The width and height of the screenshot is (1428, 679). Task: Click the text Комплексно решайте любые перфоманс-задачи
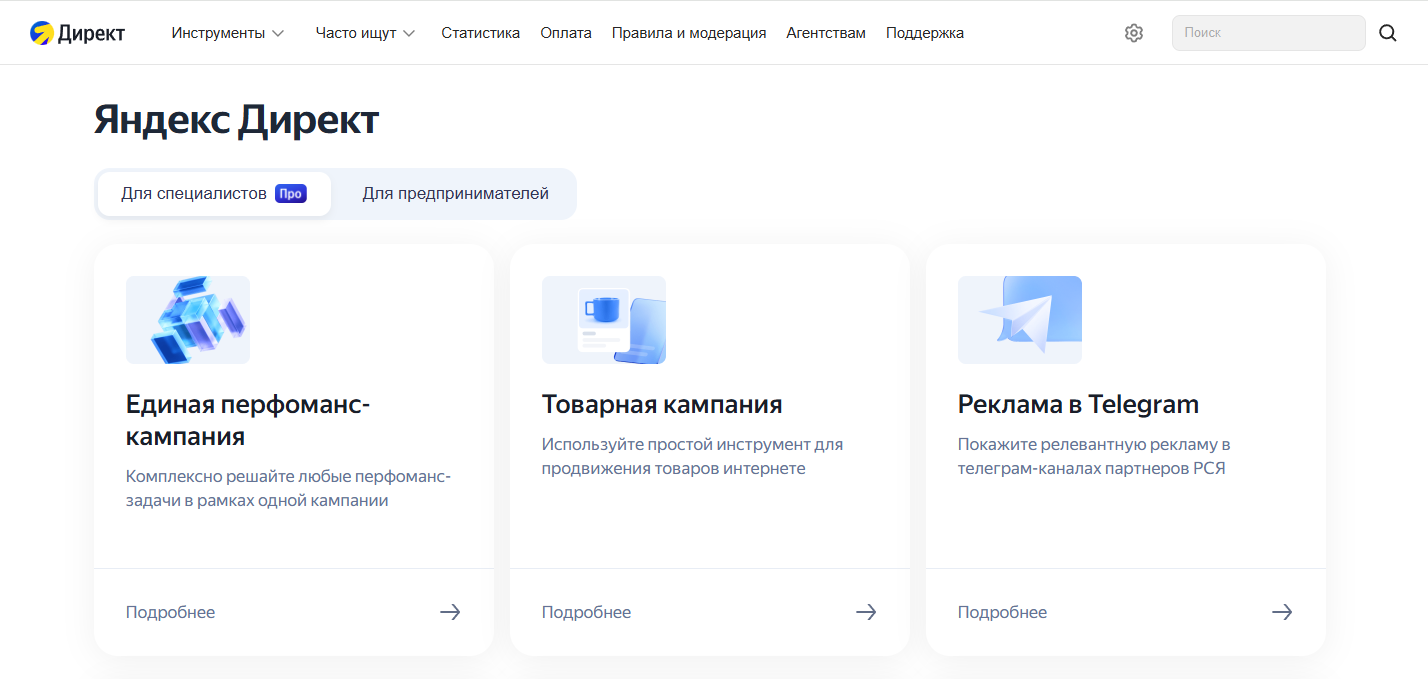click(289, 488)
